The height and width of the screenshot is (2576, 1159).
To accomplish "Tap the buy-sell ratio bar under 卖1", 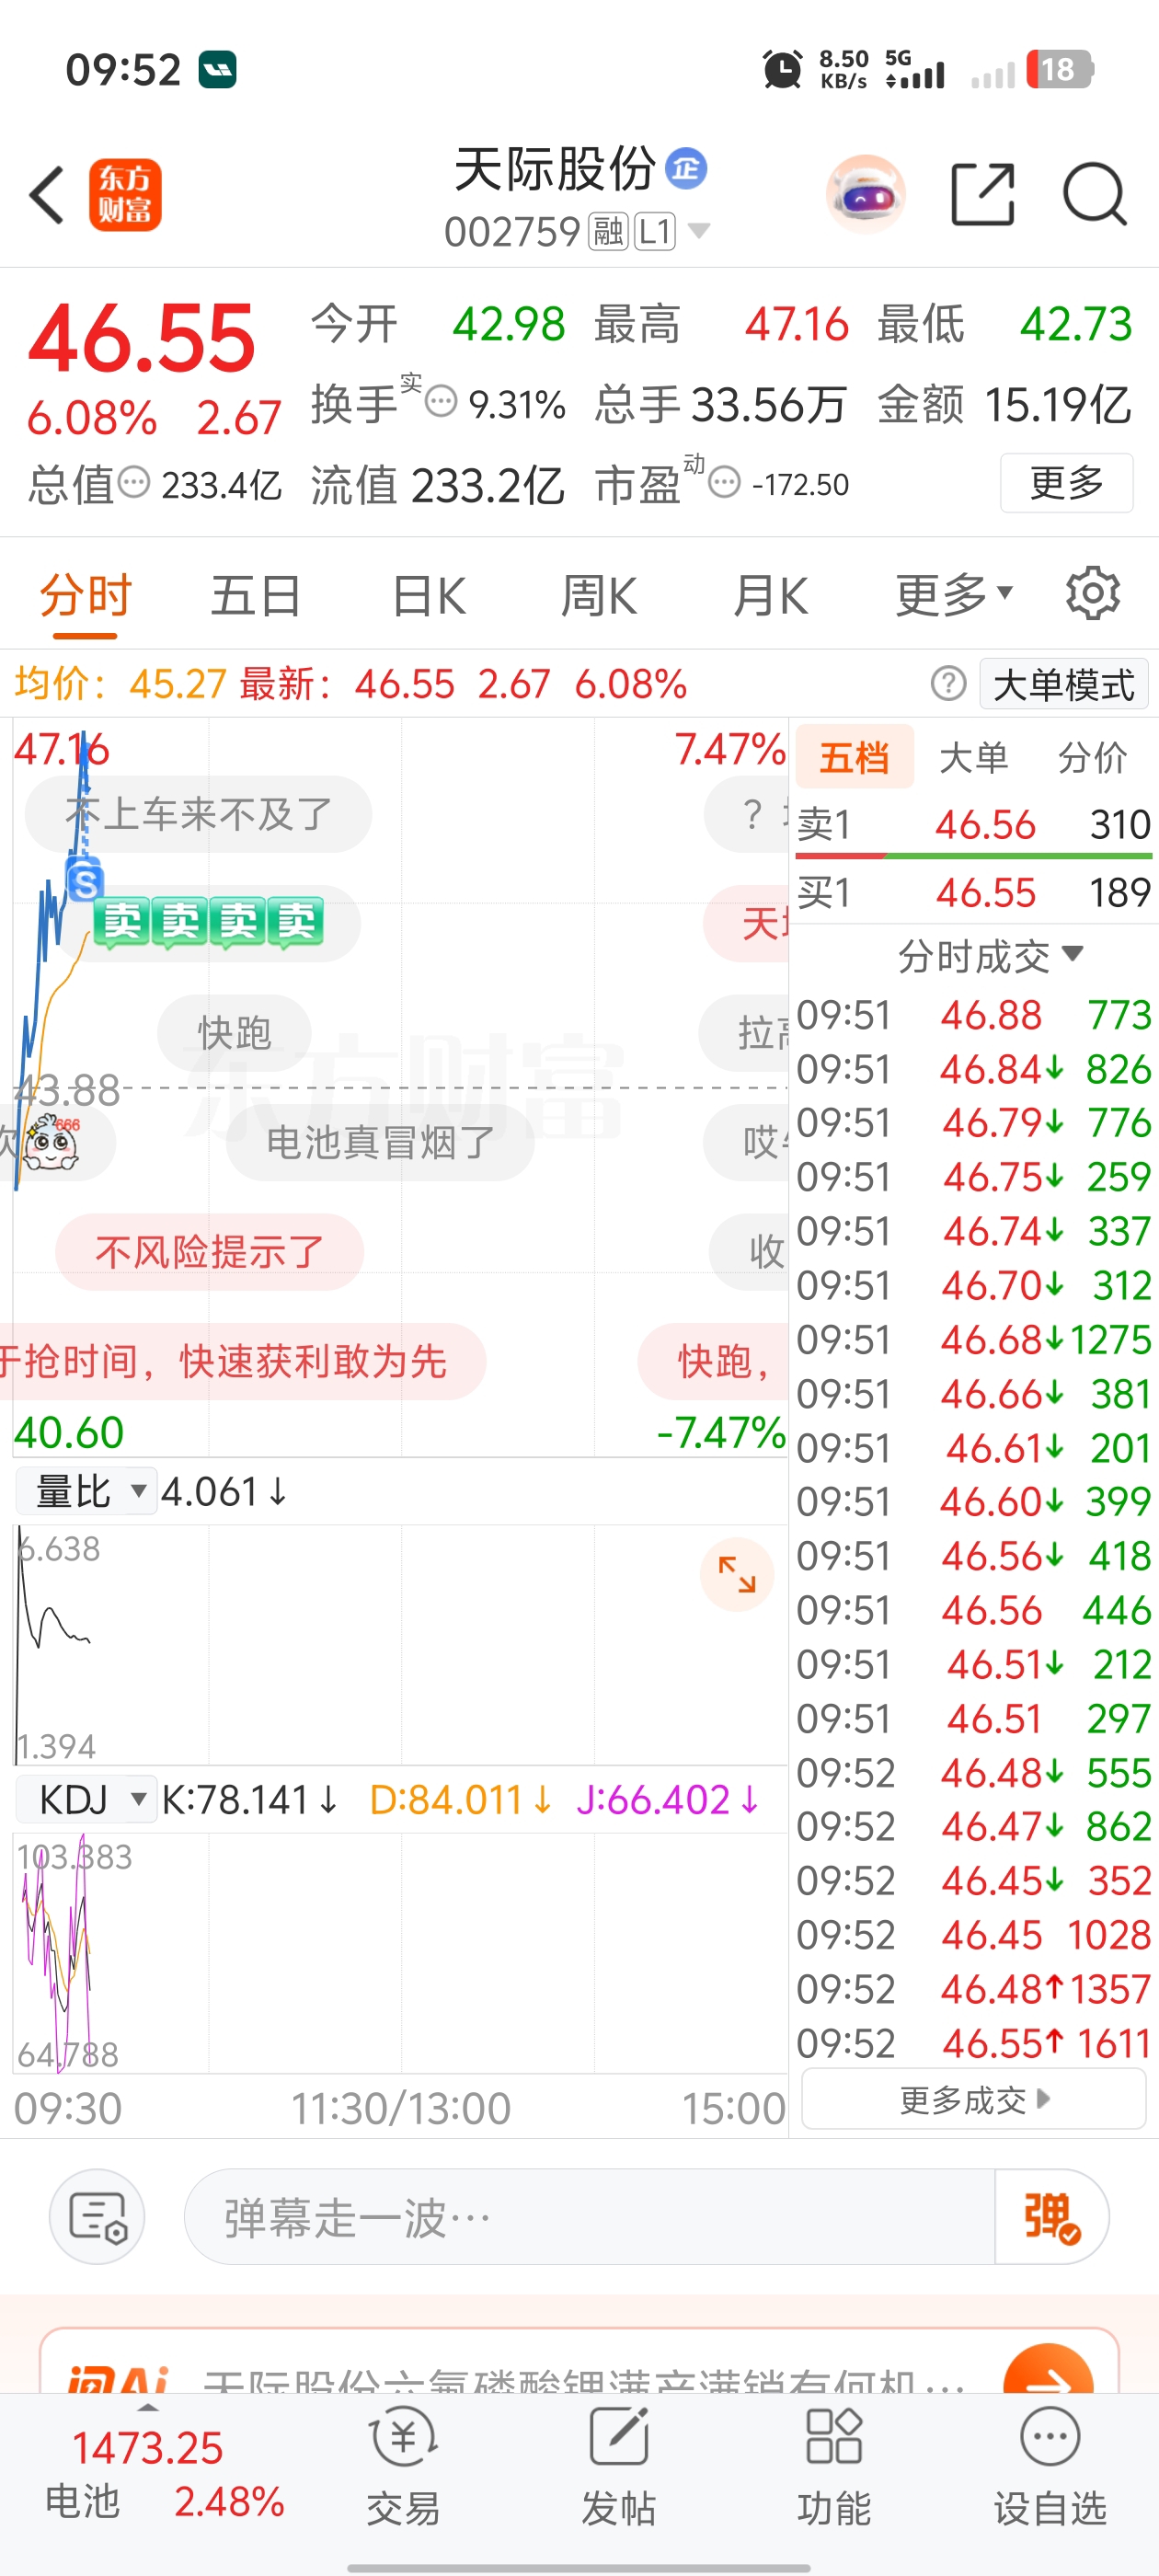I will 974,856.
